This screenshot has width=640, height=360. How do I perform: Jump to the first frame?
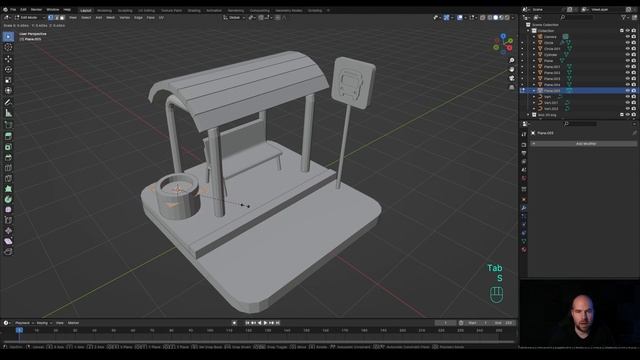(x=247, y=323)
